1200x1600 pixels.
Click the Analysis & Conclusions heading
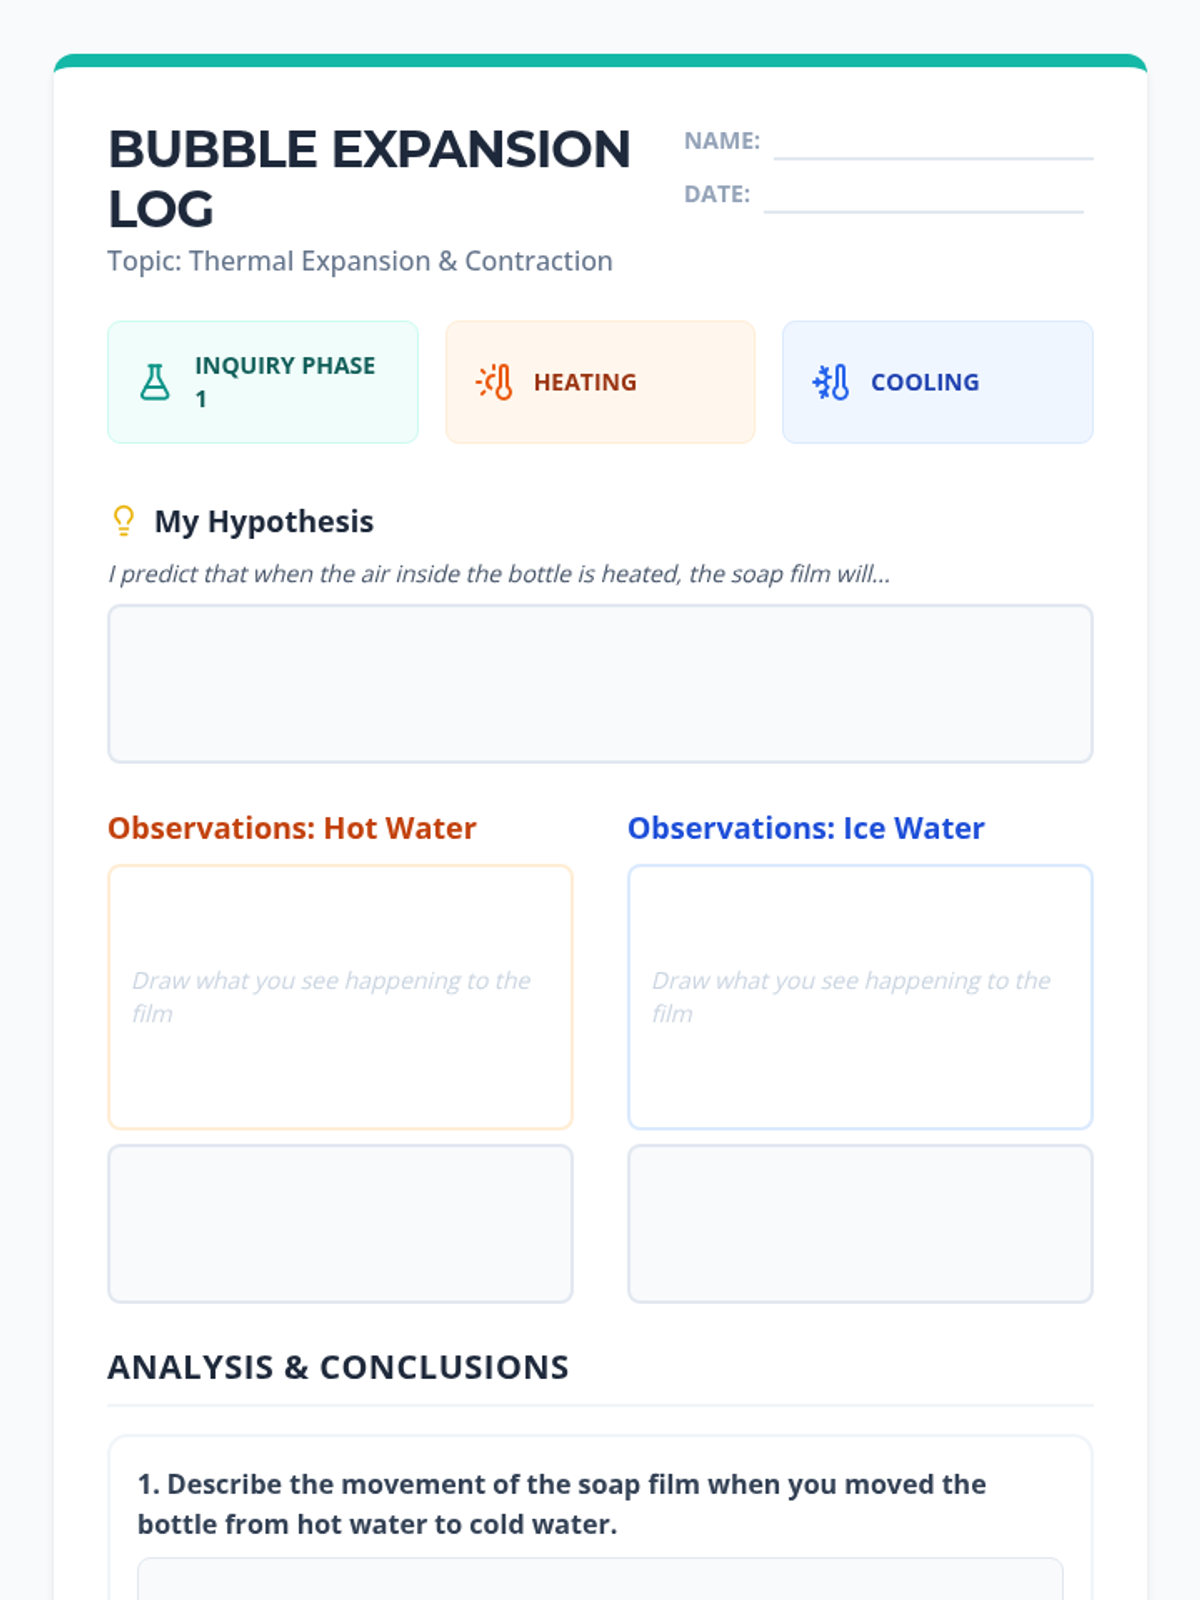338,1367
